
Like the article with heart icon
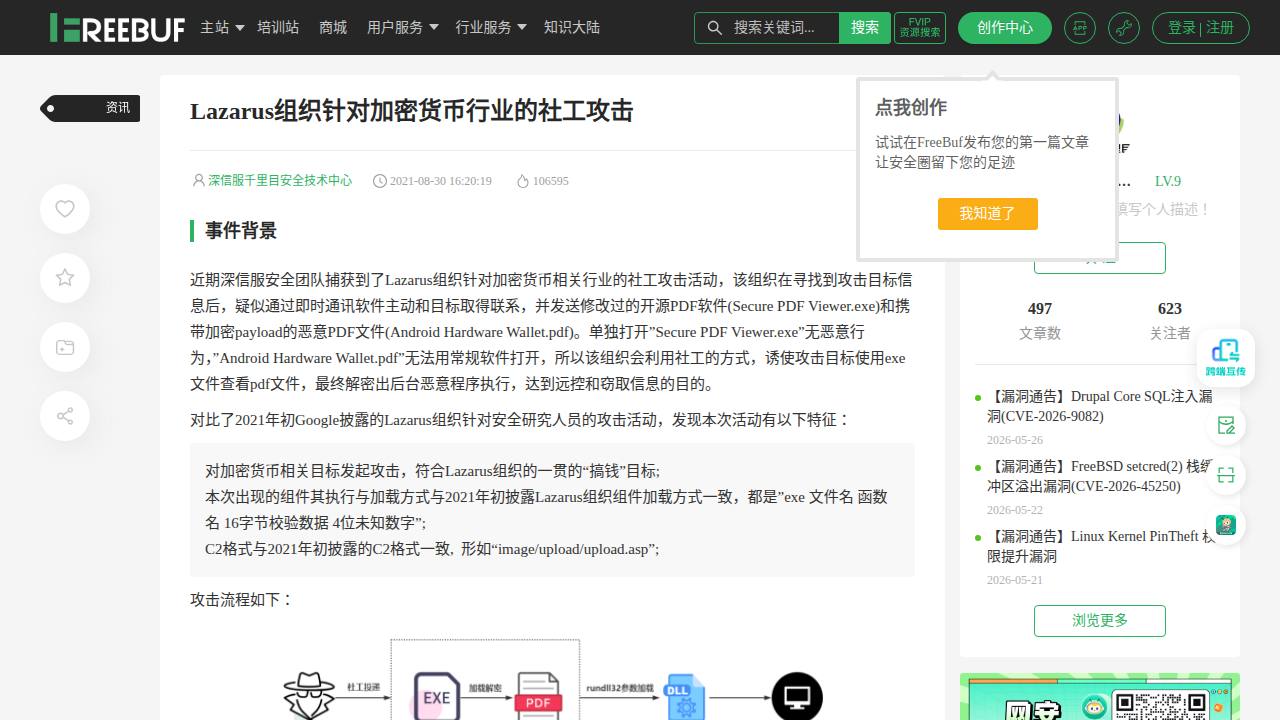(x=65, y=209)
